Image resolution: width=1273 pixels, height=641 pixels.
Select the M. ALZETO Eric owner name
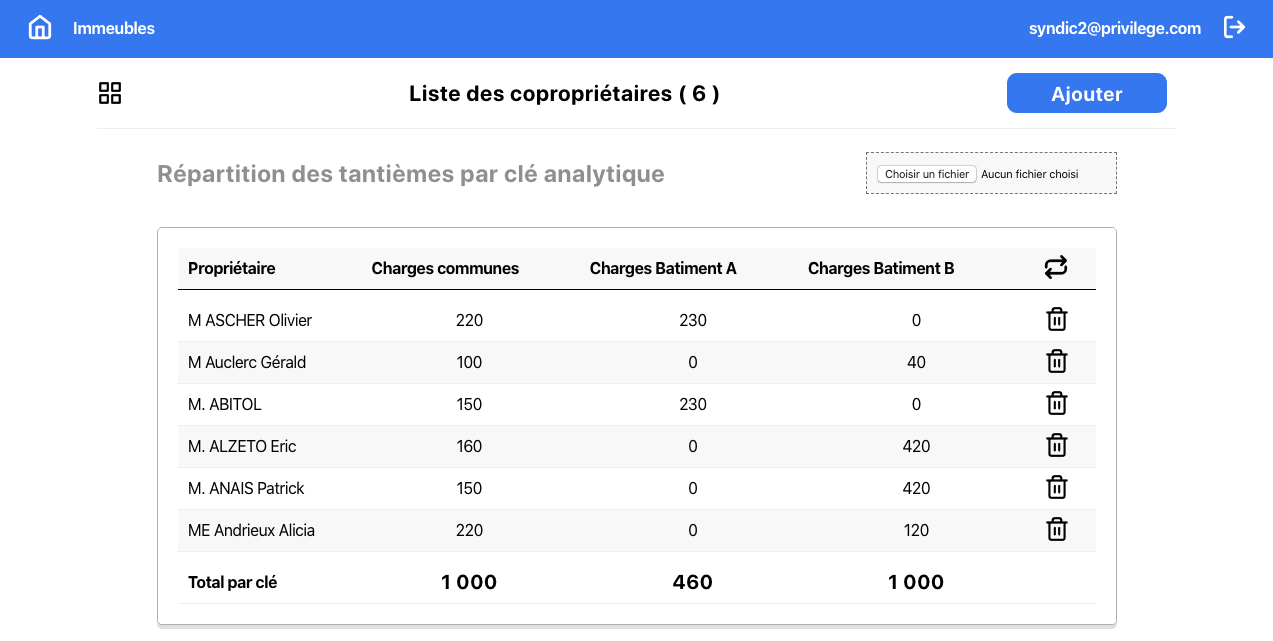[x=242, y=446]
